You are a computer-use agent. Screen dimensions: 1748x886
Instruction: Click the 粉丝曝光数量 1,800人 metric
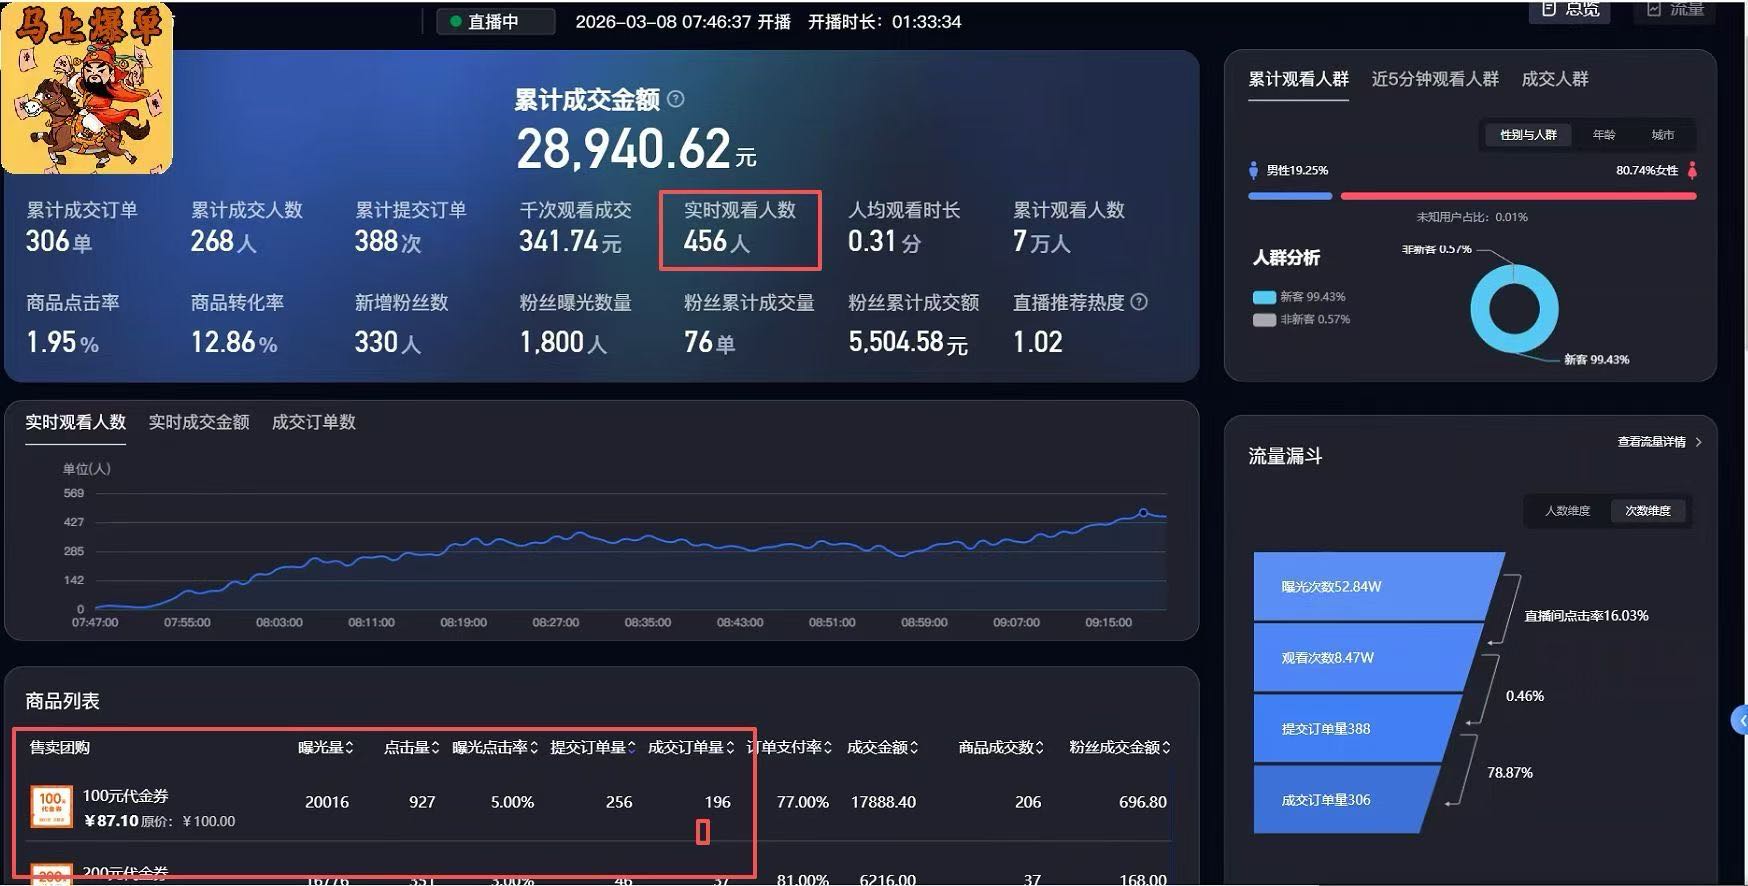pos(575,324)
